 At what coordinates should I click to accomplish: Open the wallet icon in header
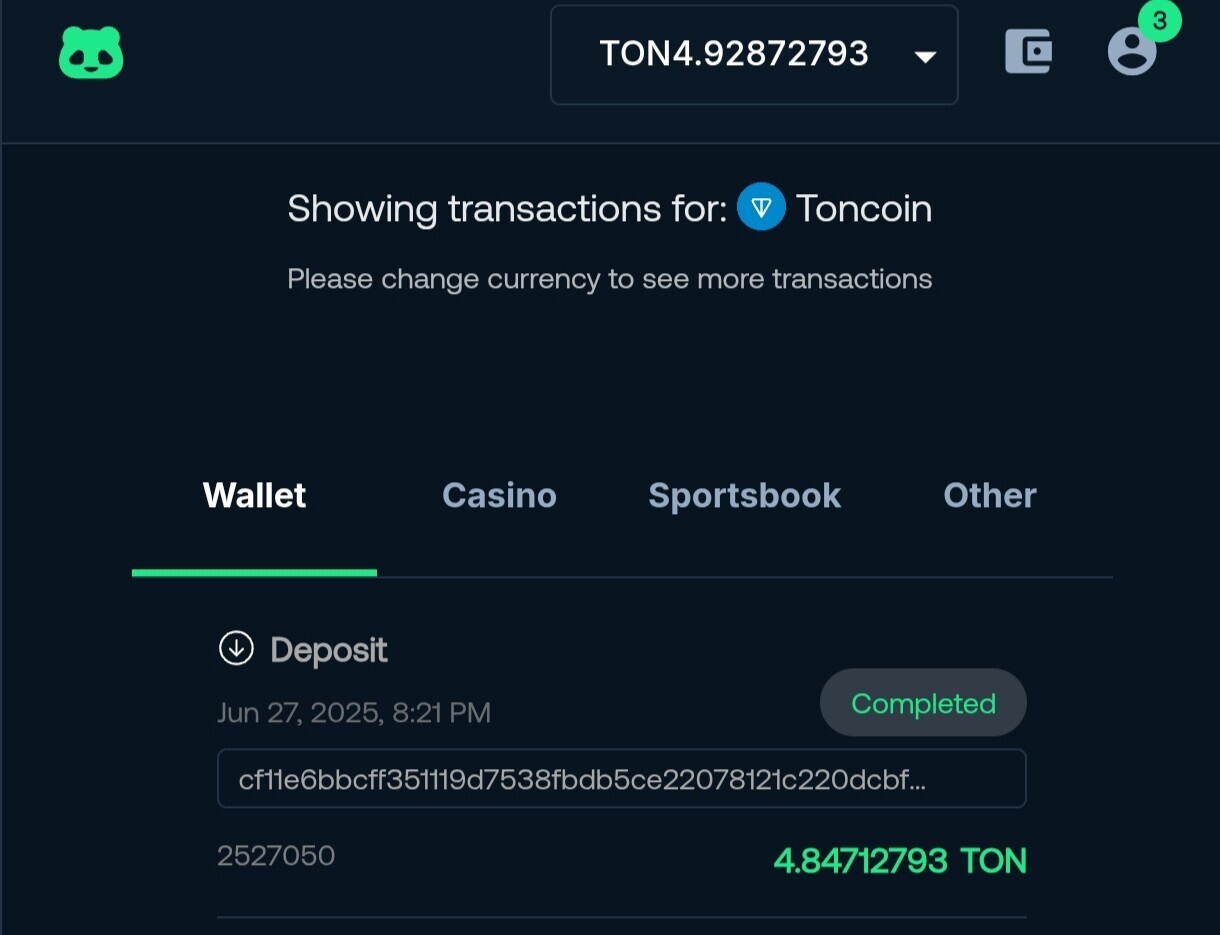click(x=1028, y=51)
